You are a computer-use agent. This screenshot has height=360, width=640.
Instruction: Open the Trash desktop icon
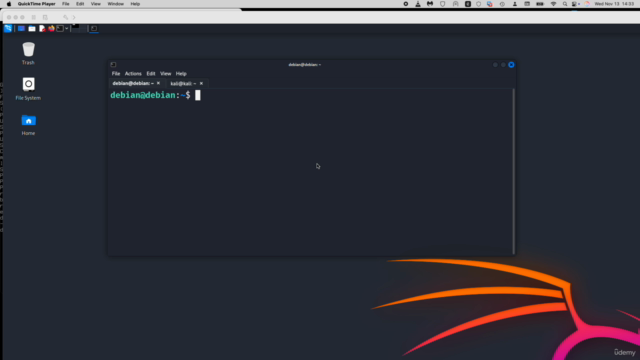pos(28,53)
